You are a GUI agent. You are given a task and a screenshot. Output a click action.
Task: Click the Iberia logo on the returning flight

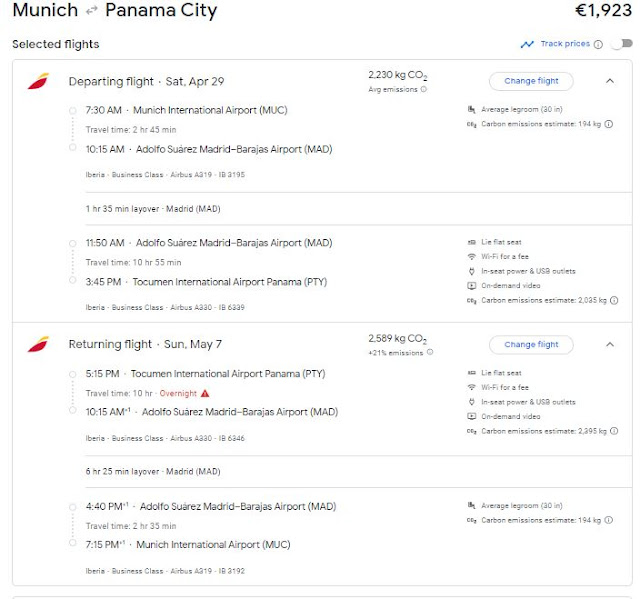coord(38,345)
